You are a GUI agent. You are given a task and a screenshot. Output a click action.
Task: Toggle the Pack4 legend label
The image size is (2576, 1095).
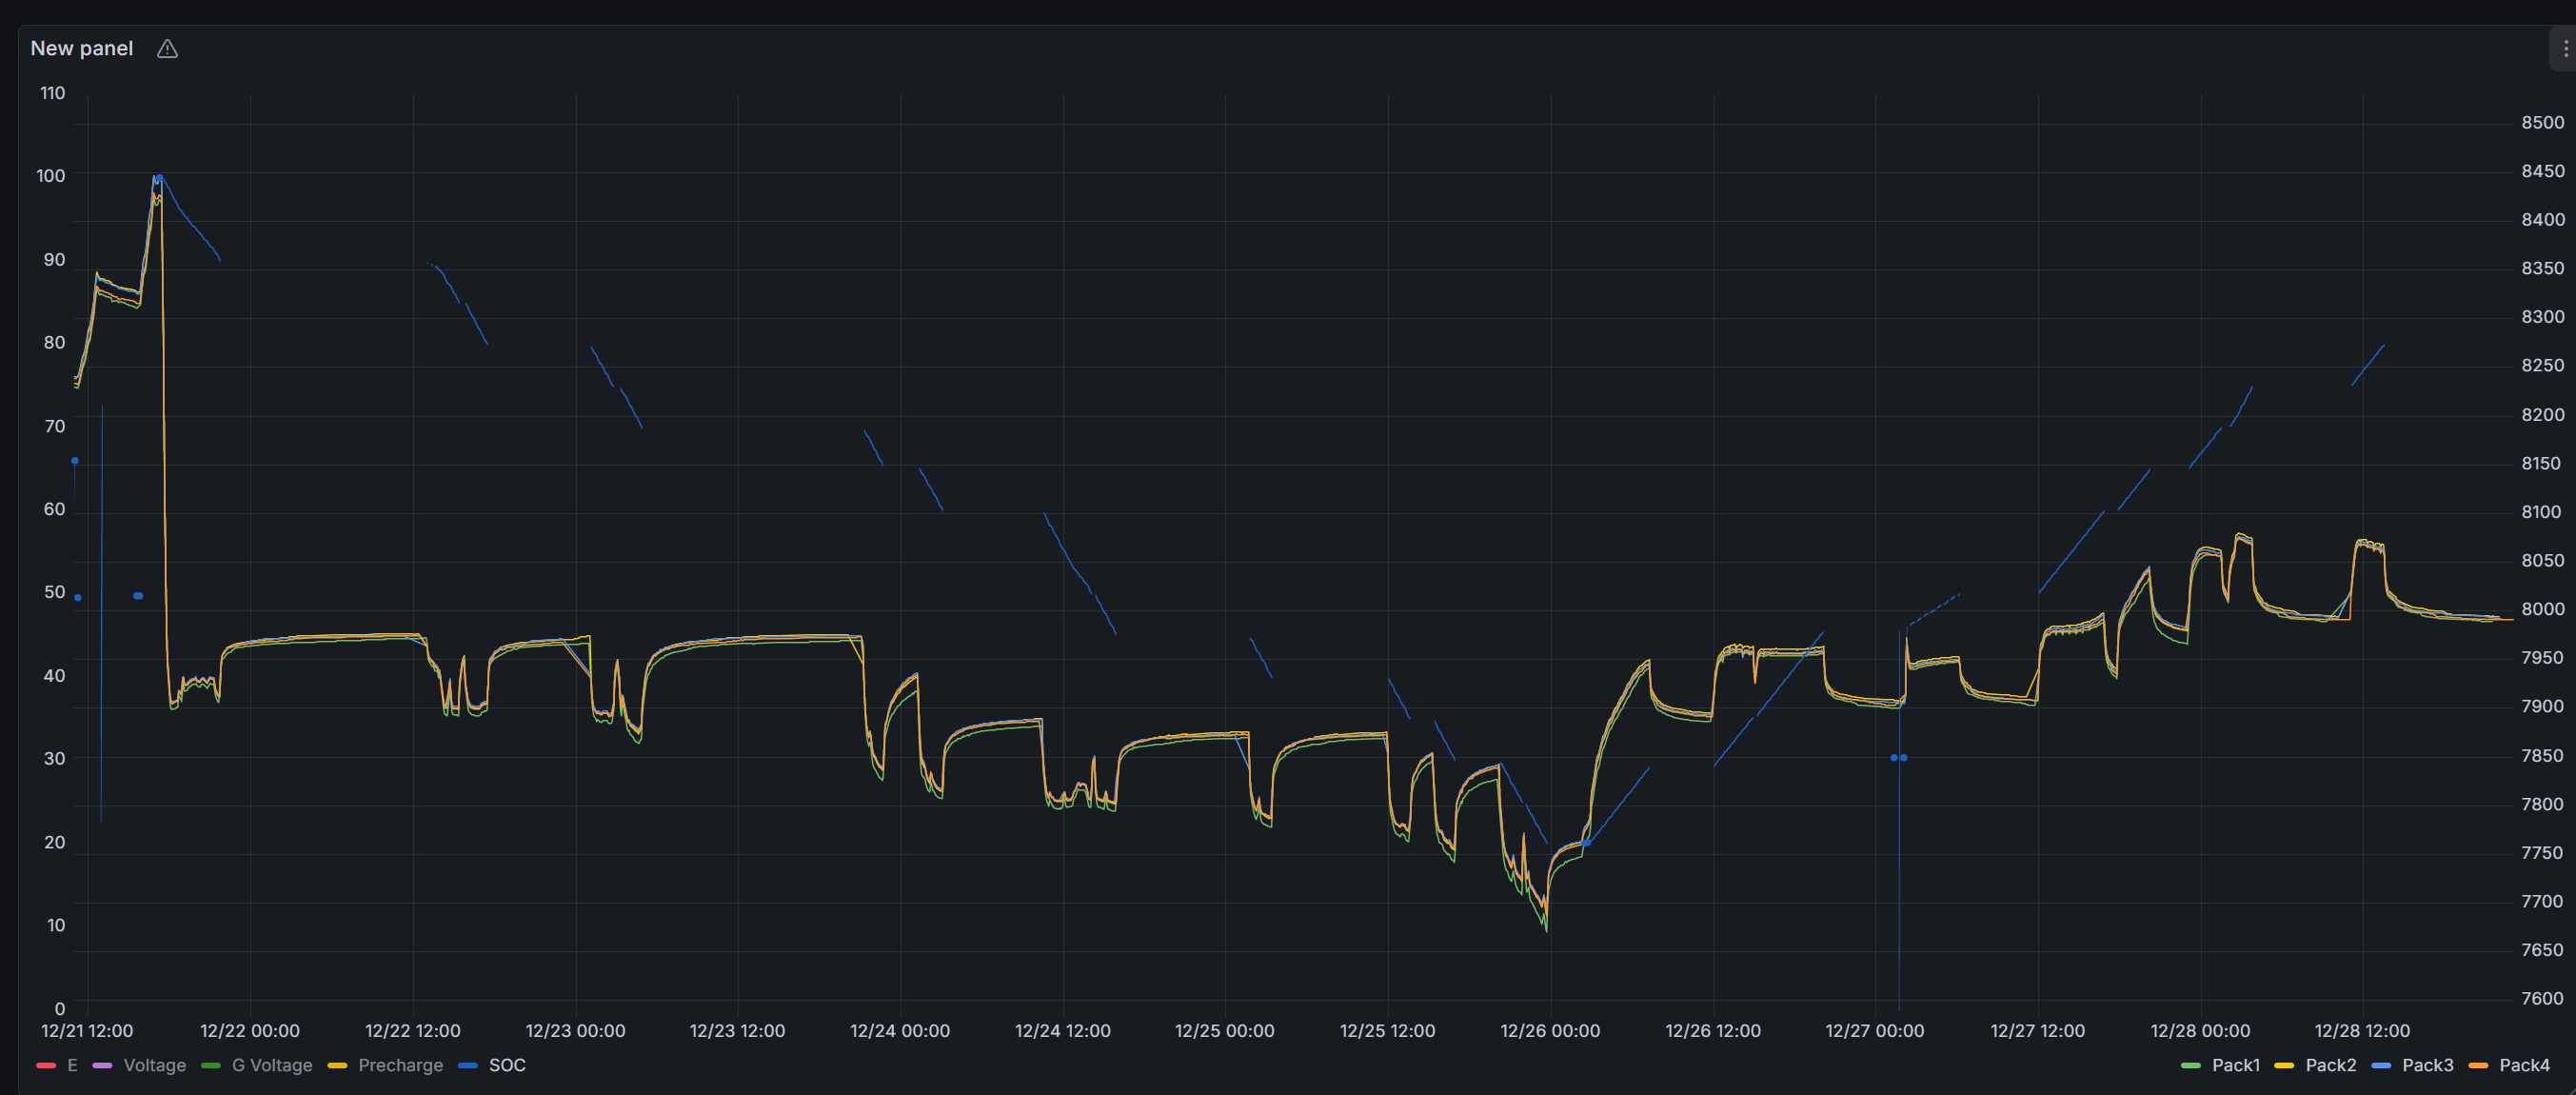tap(2523, 1065)
